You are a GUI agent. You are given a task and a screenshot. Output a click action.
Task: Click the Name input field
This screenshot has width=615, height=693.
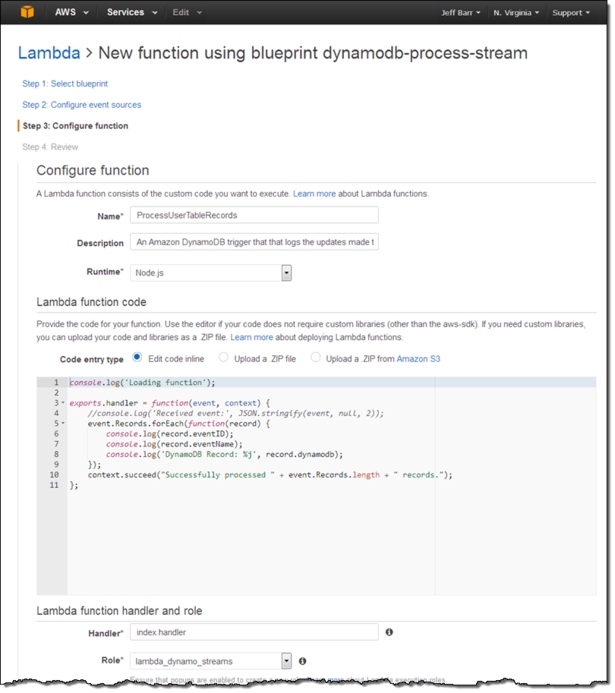254,215
